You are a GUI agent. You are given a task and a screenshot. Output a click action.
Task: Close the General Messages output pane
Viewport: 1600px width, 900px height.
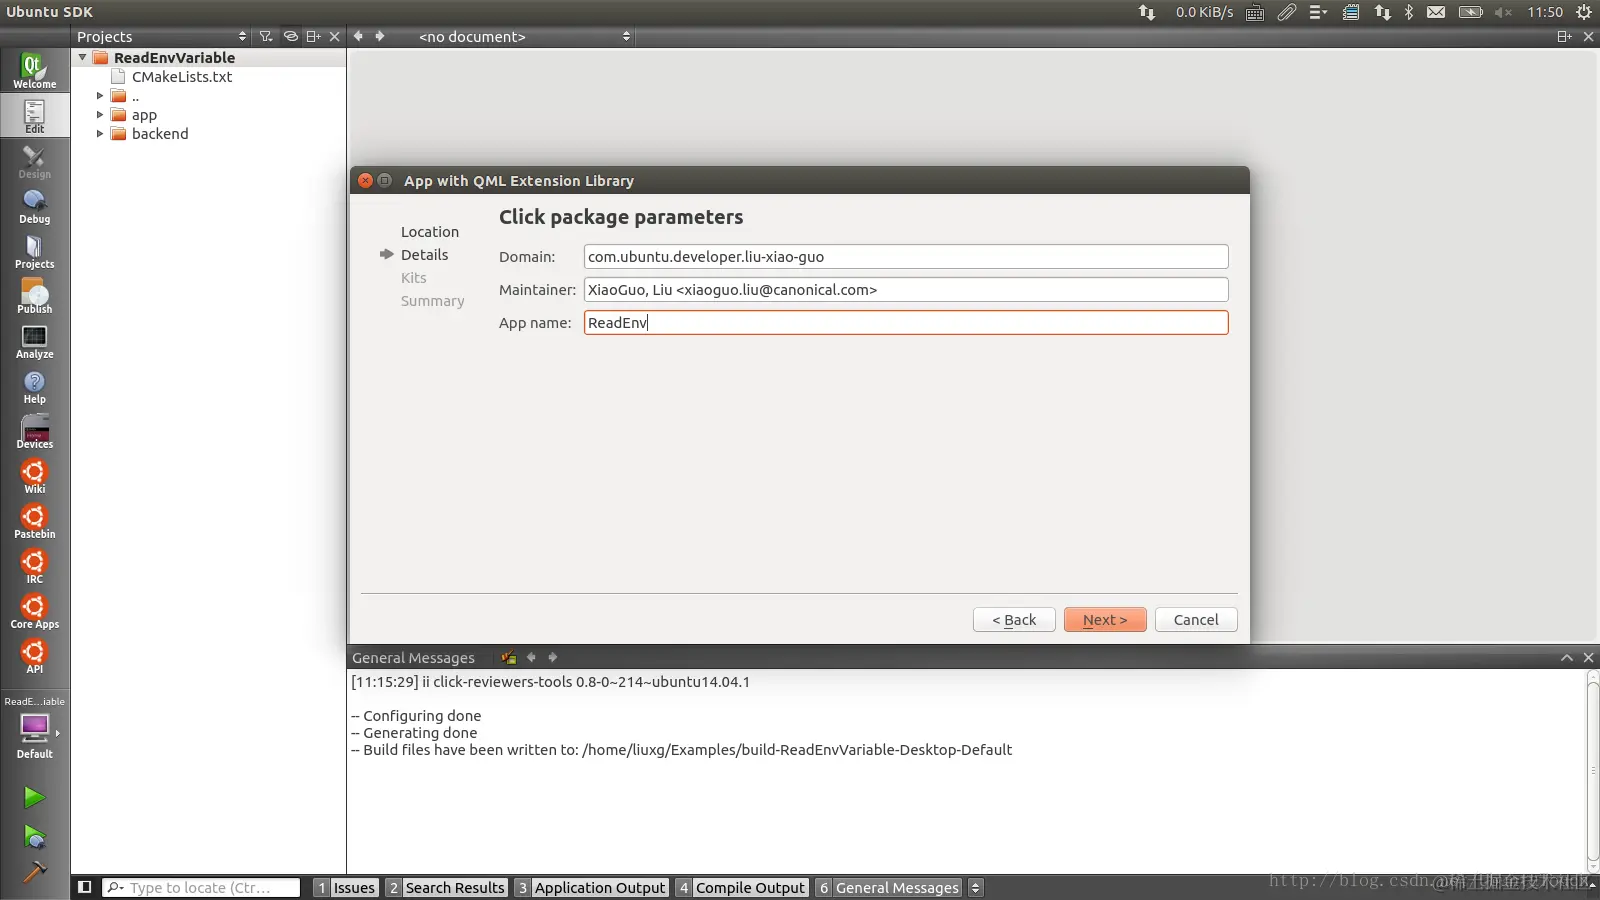point(1588,657)
